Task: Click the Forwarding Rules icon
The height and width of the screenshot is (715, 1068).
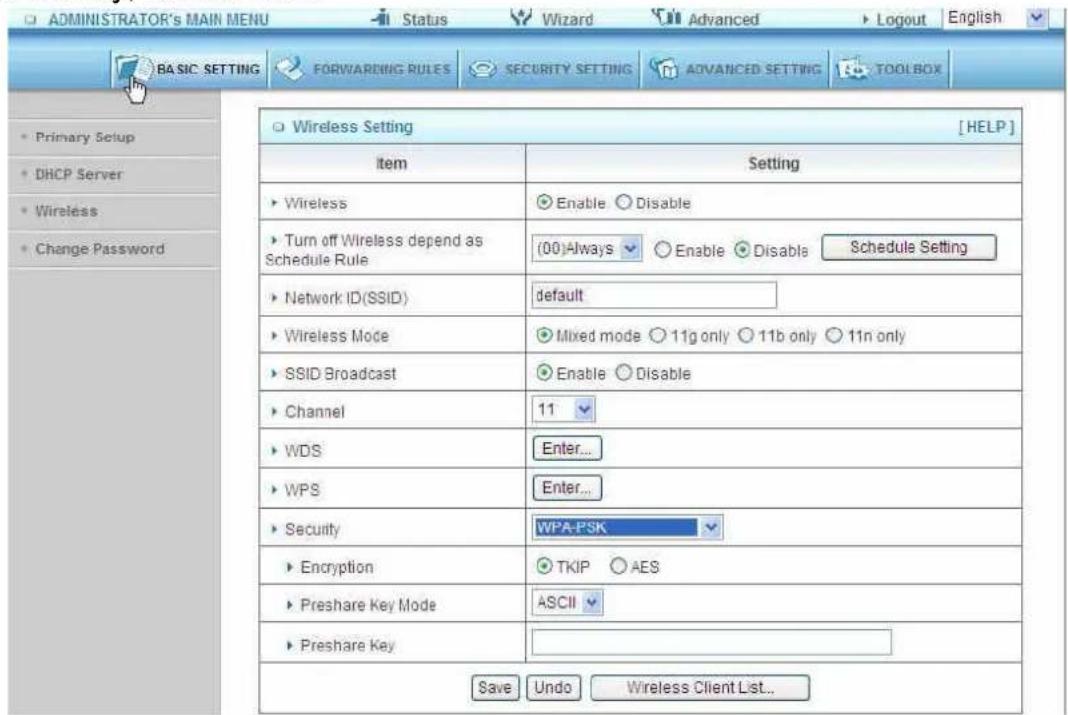Action: click(289, 69)
